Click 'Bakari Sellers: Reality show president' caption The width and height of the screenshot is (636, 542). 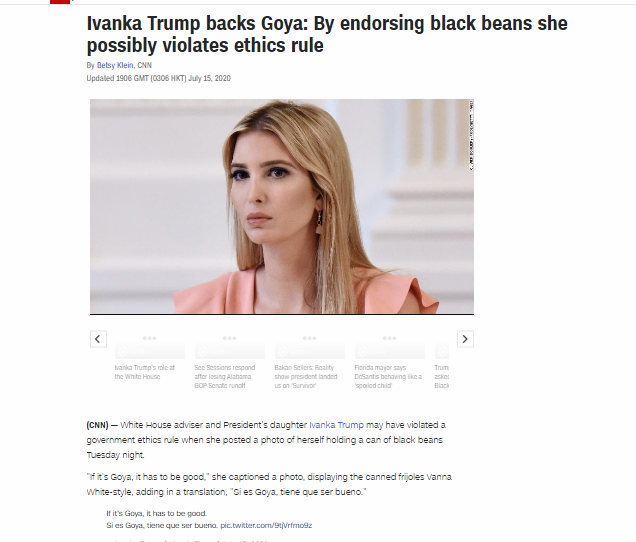[306, 376]
